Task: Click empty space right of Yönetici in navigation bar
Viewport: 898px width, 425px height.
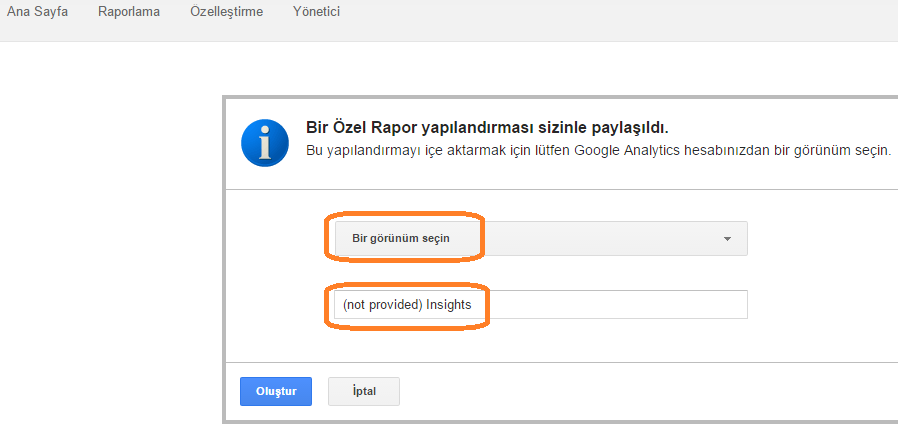Action: tap(600, 13)
